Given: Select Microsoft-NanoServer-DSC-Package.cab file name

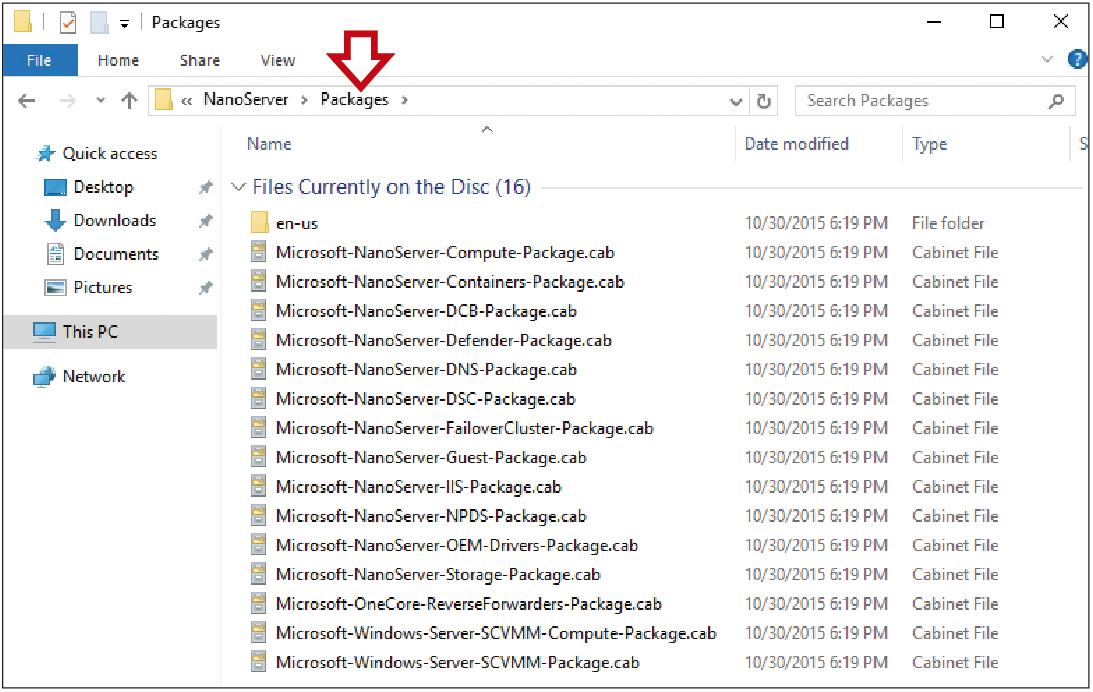Looking at the screenshot, I should coord(426,399).
